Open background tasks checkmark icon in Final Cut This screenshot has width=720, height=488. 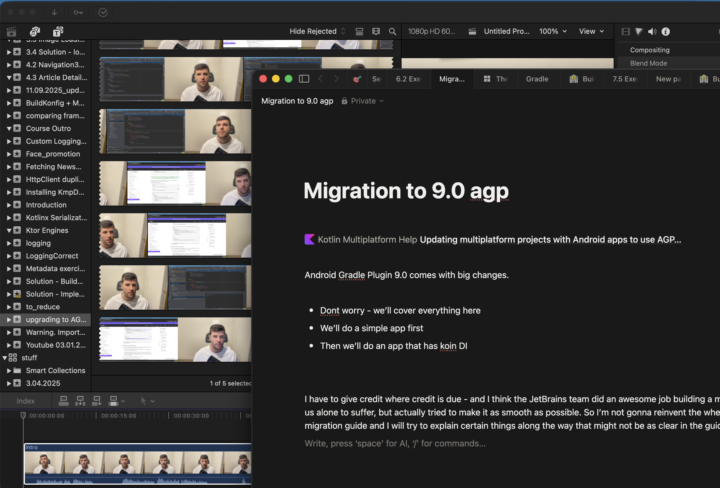[103, 12]
